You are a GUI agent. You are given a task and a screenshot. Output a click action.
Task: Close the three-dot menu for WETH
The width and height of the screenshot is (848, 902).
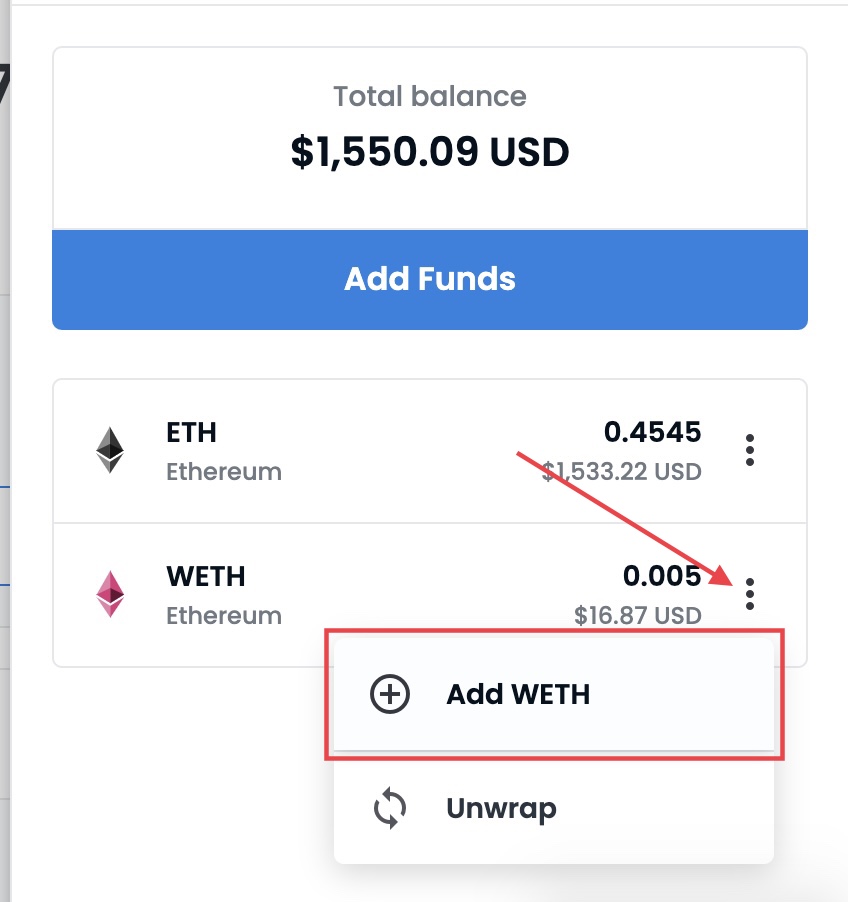[x=749, y=594]
